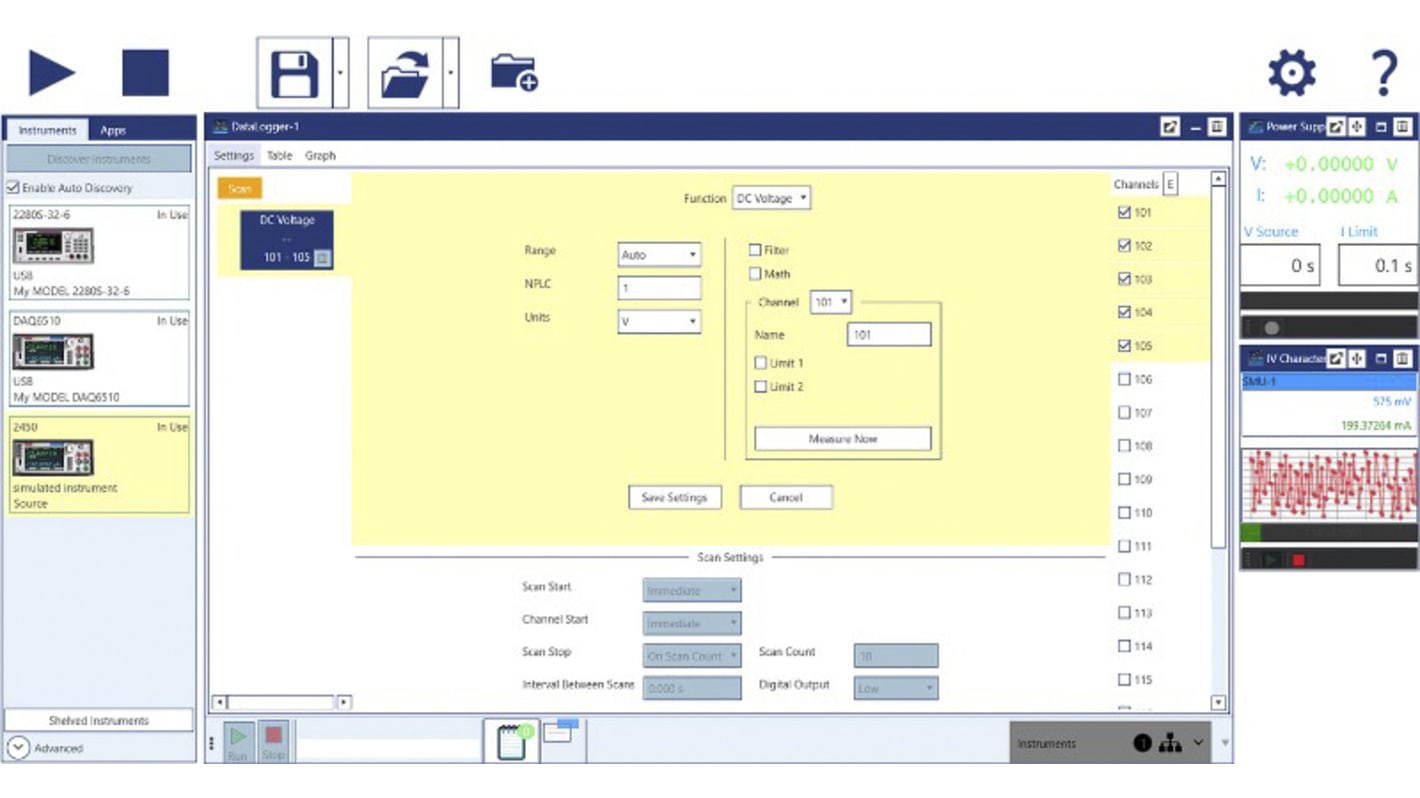Screen dimensions: 1420x798
Task: Click the move icon on Power Supply panel
Action: tap(1357, 127)
